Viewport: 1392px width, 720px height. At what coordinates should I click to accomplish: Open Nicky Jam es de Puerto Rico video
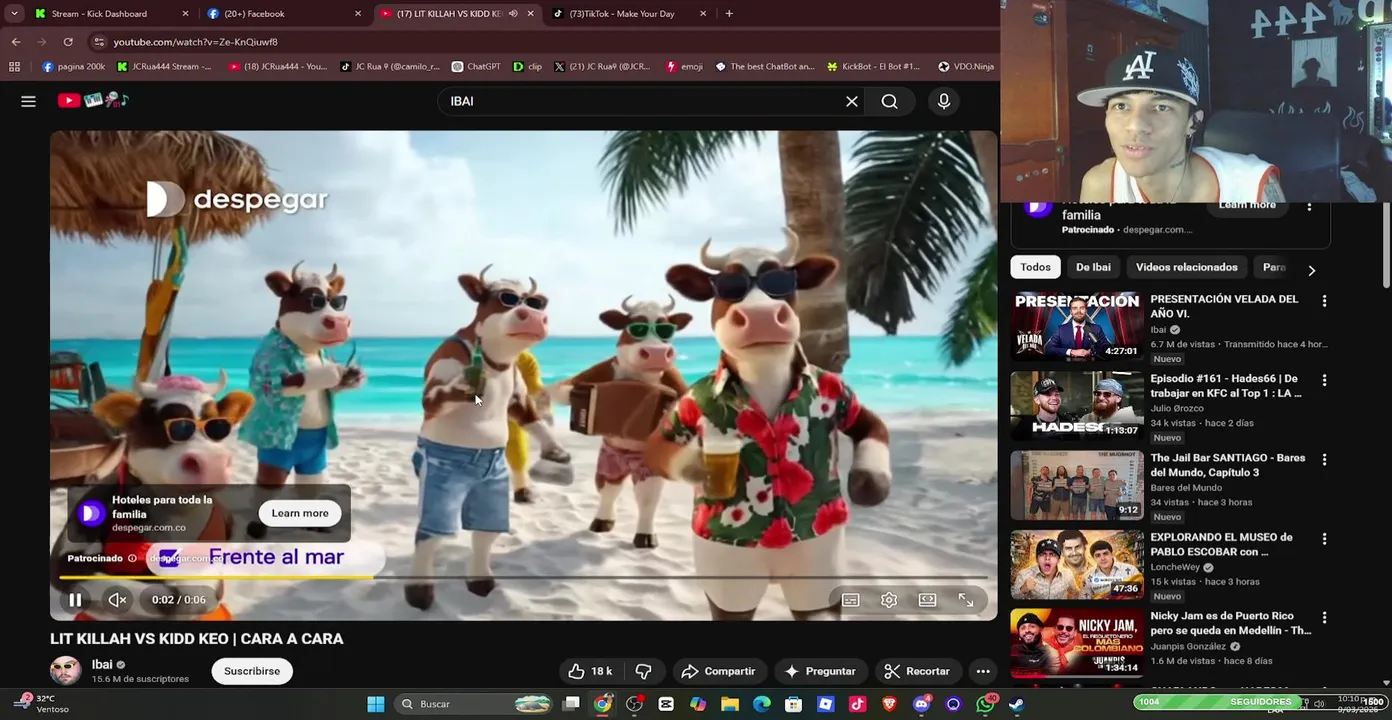pyautogui.click(x=1230, y=623)
